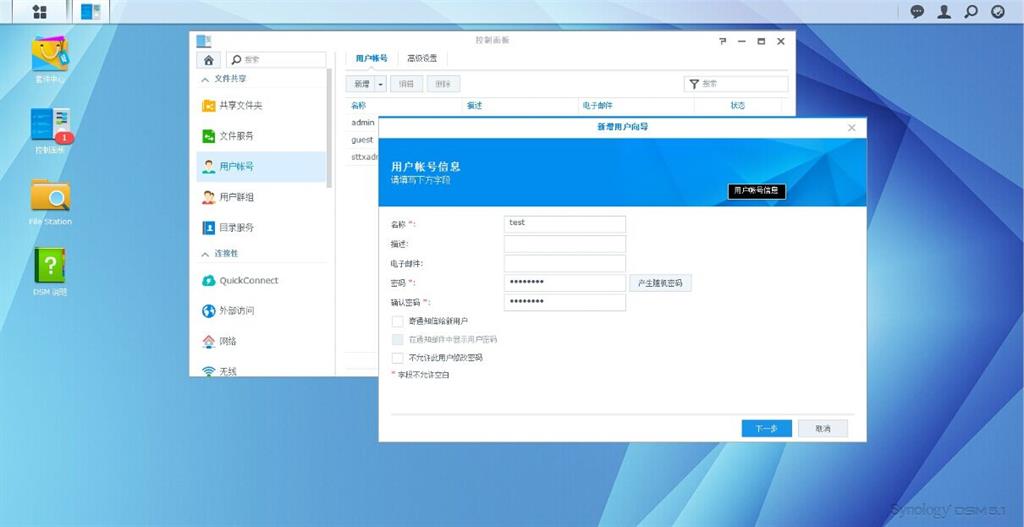Check 不允许此用户修改密码 option
The height and width of the screenshot is (527, 1024).
397,357
